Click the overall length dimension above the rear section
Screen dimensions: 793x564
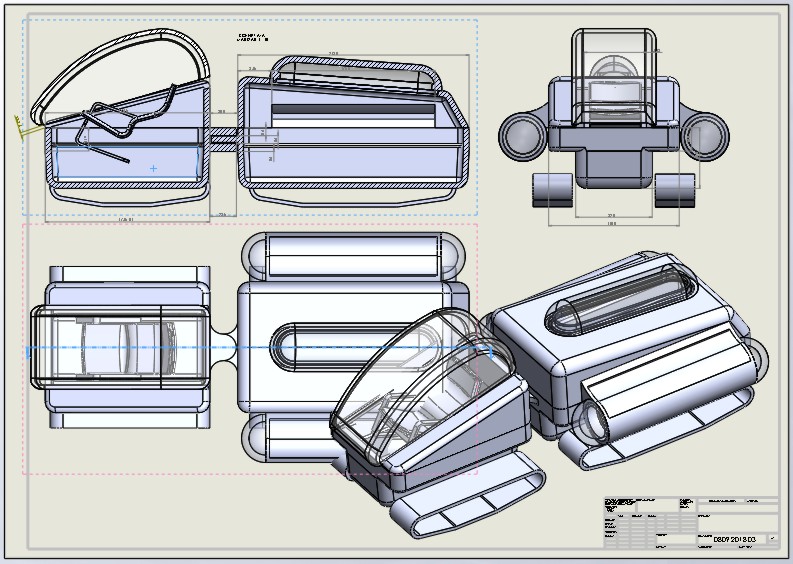click(x=333, y=53)
